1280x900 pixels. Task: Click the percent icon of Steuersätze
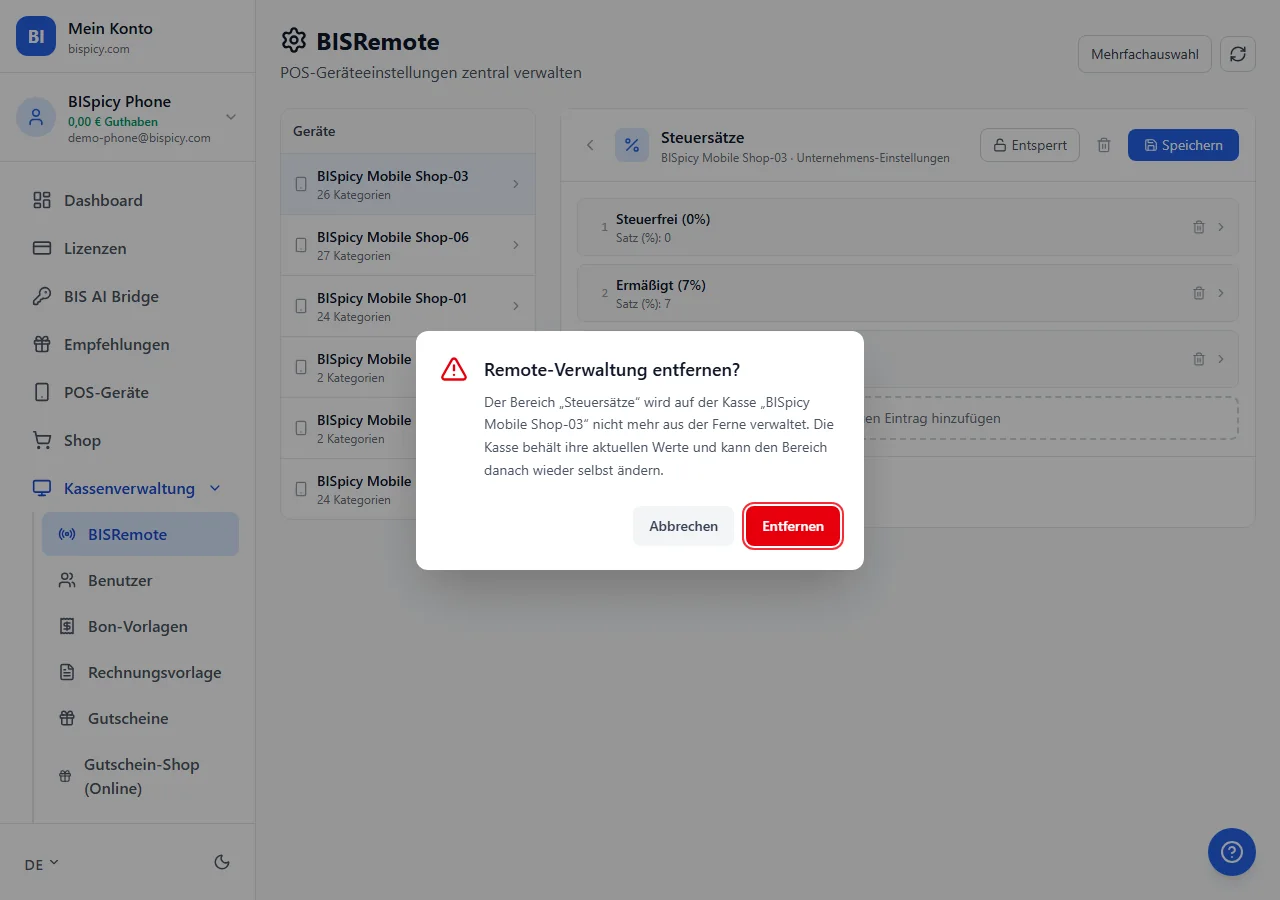pyautogui.click(x=631, y=145)
